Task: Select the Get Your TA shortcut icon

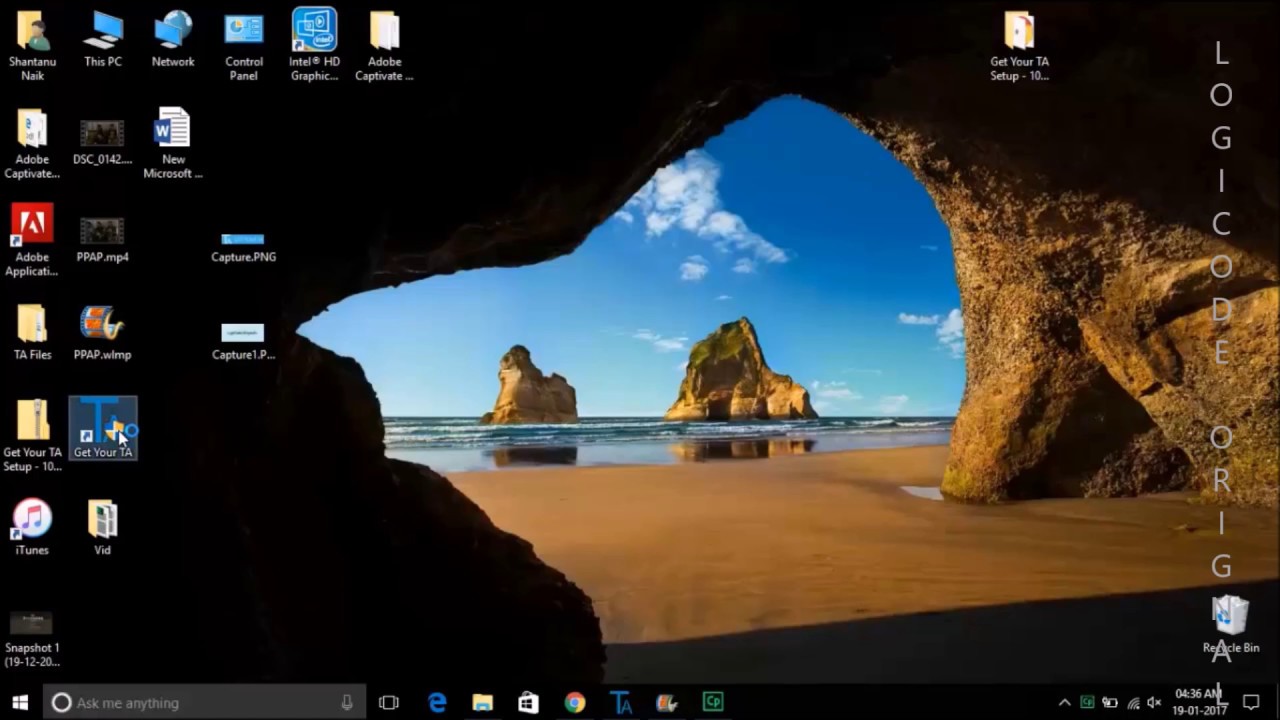Action: point(102,429)
